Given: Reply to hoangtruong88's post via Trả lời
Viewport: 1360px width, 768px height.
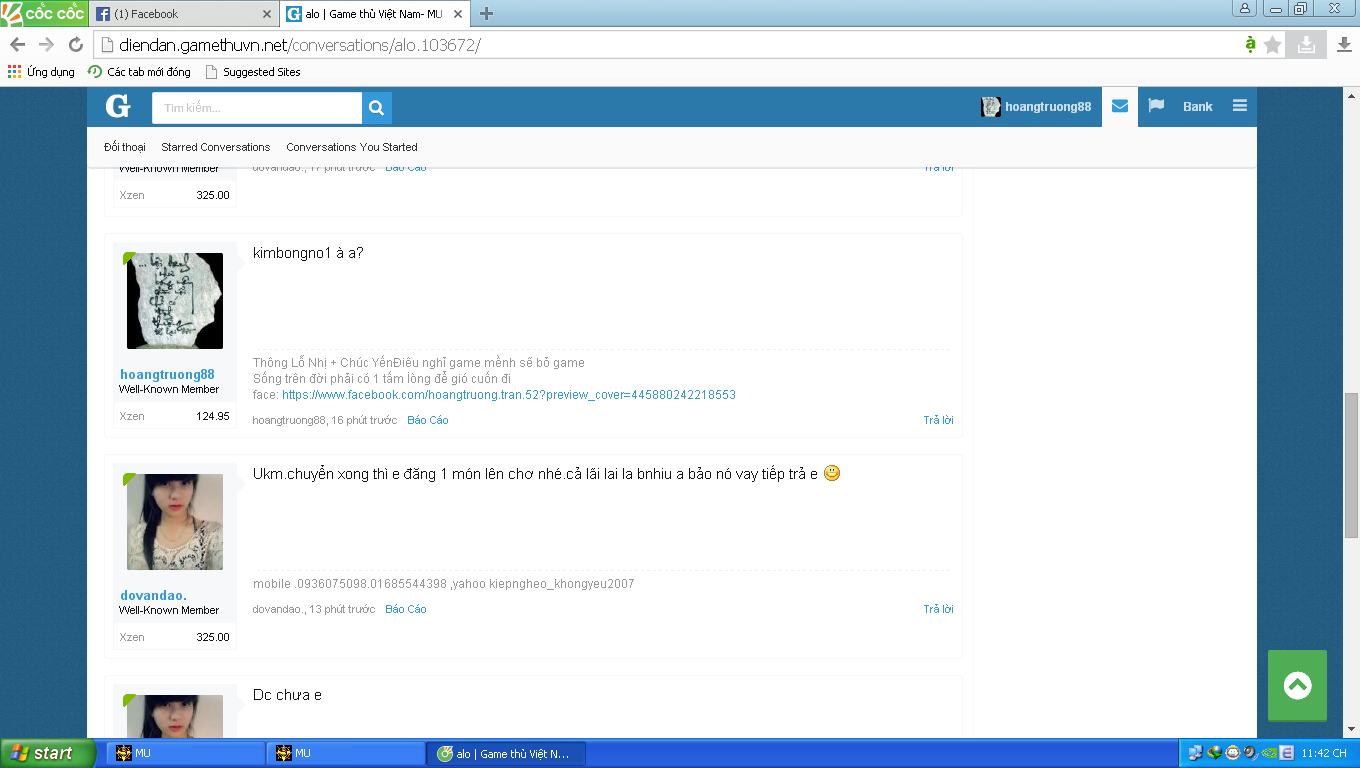Looking at the screenshot, I should coord(938,420).
